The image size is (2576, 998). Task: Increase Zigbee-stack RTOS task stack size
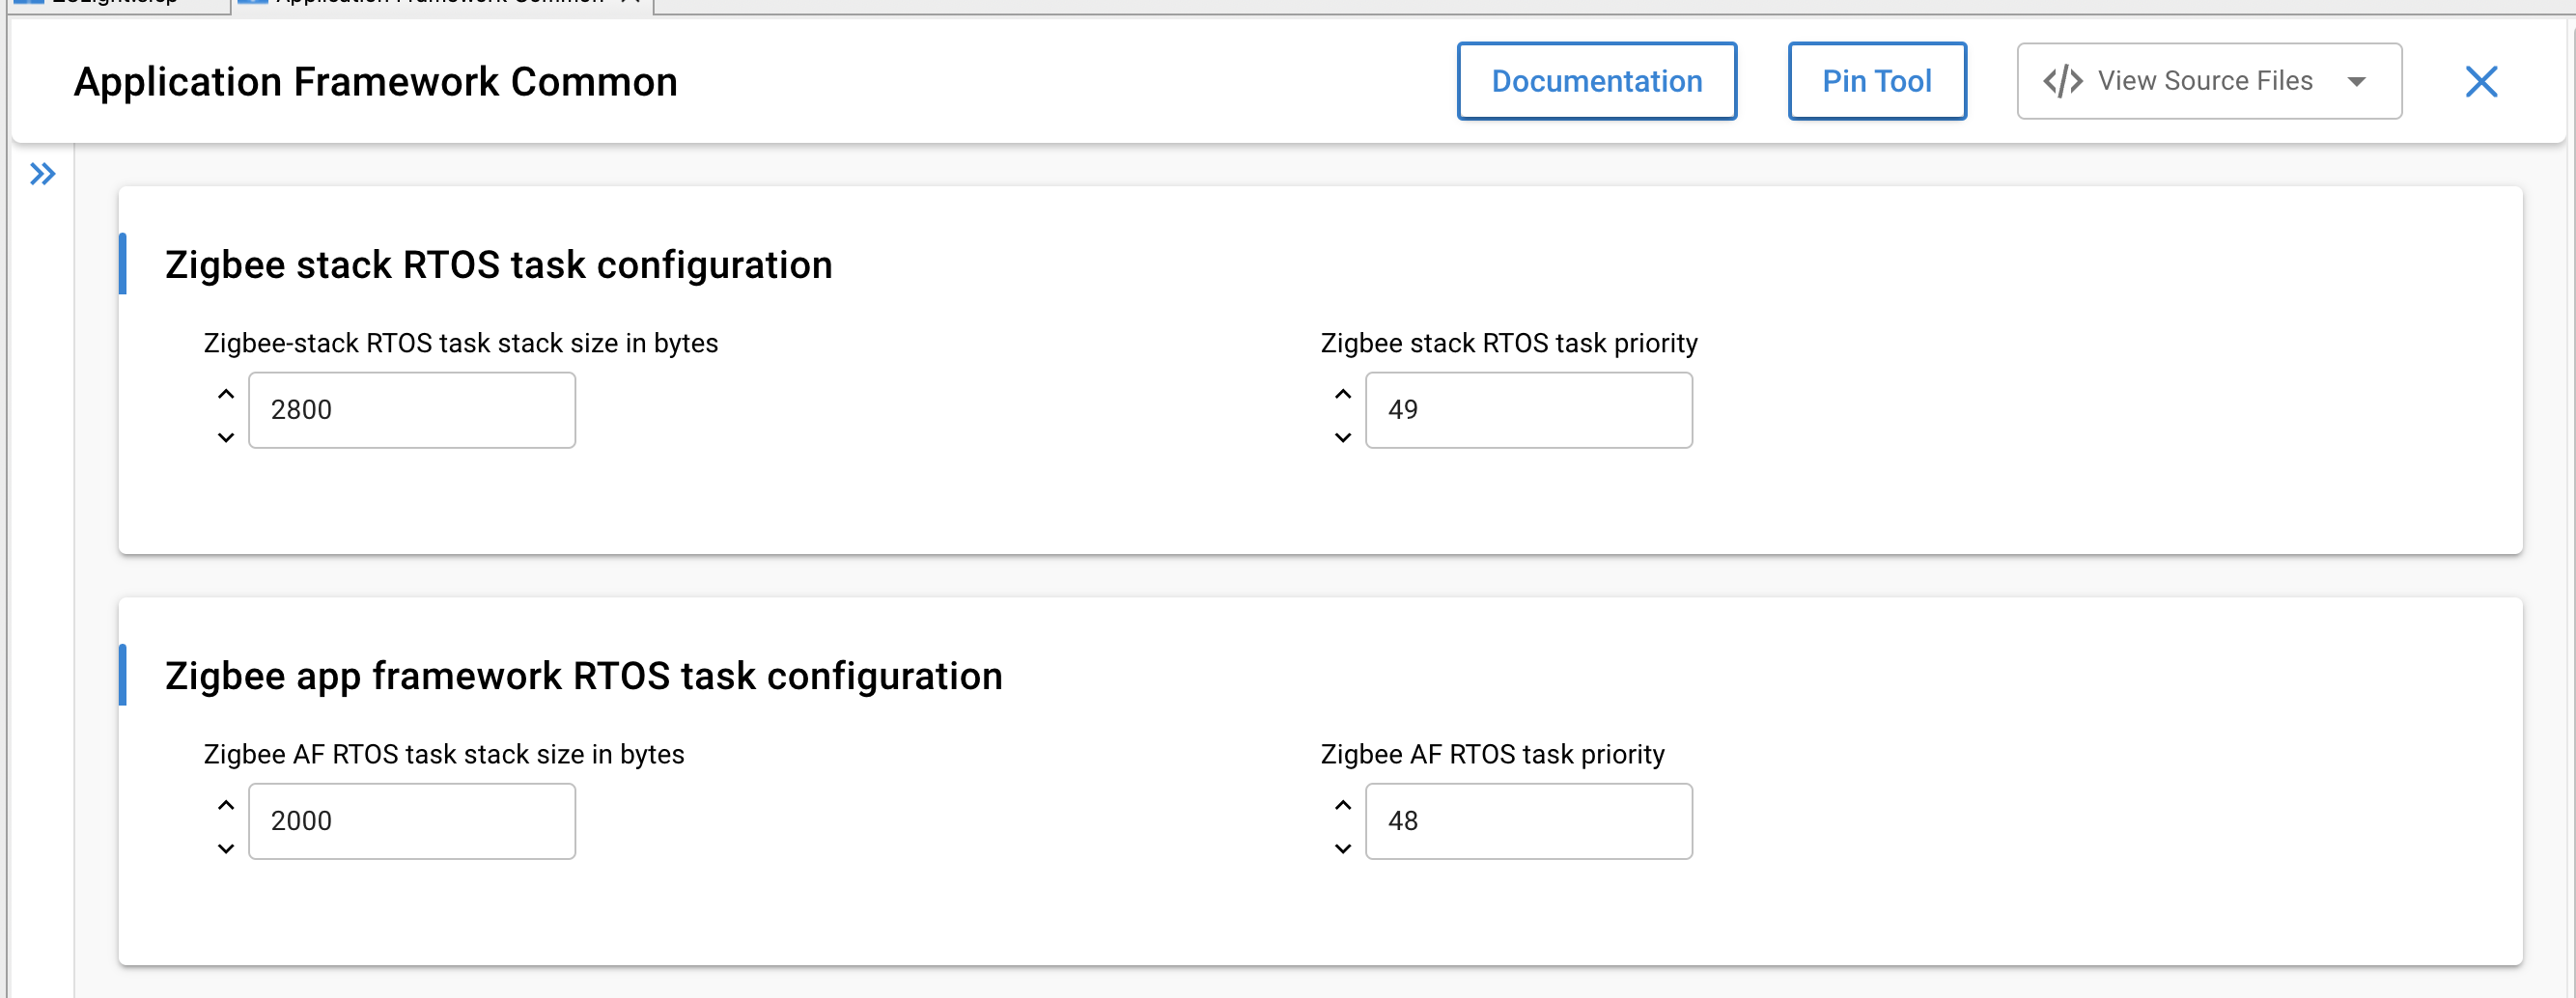pos(226,394)
